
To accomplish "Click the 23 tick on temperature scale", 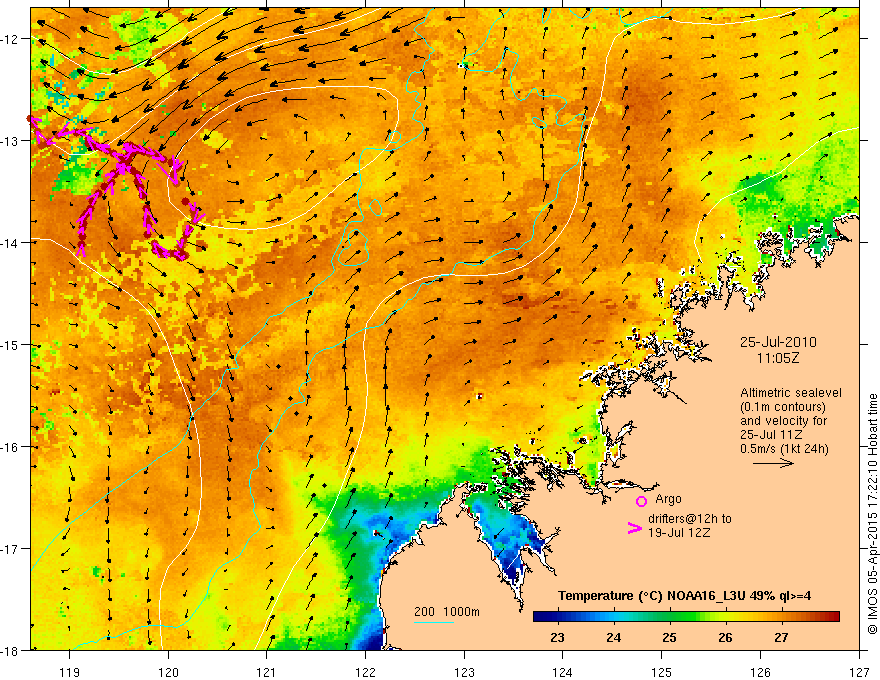I will (x=557, y=637).
